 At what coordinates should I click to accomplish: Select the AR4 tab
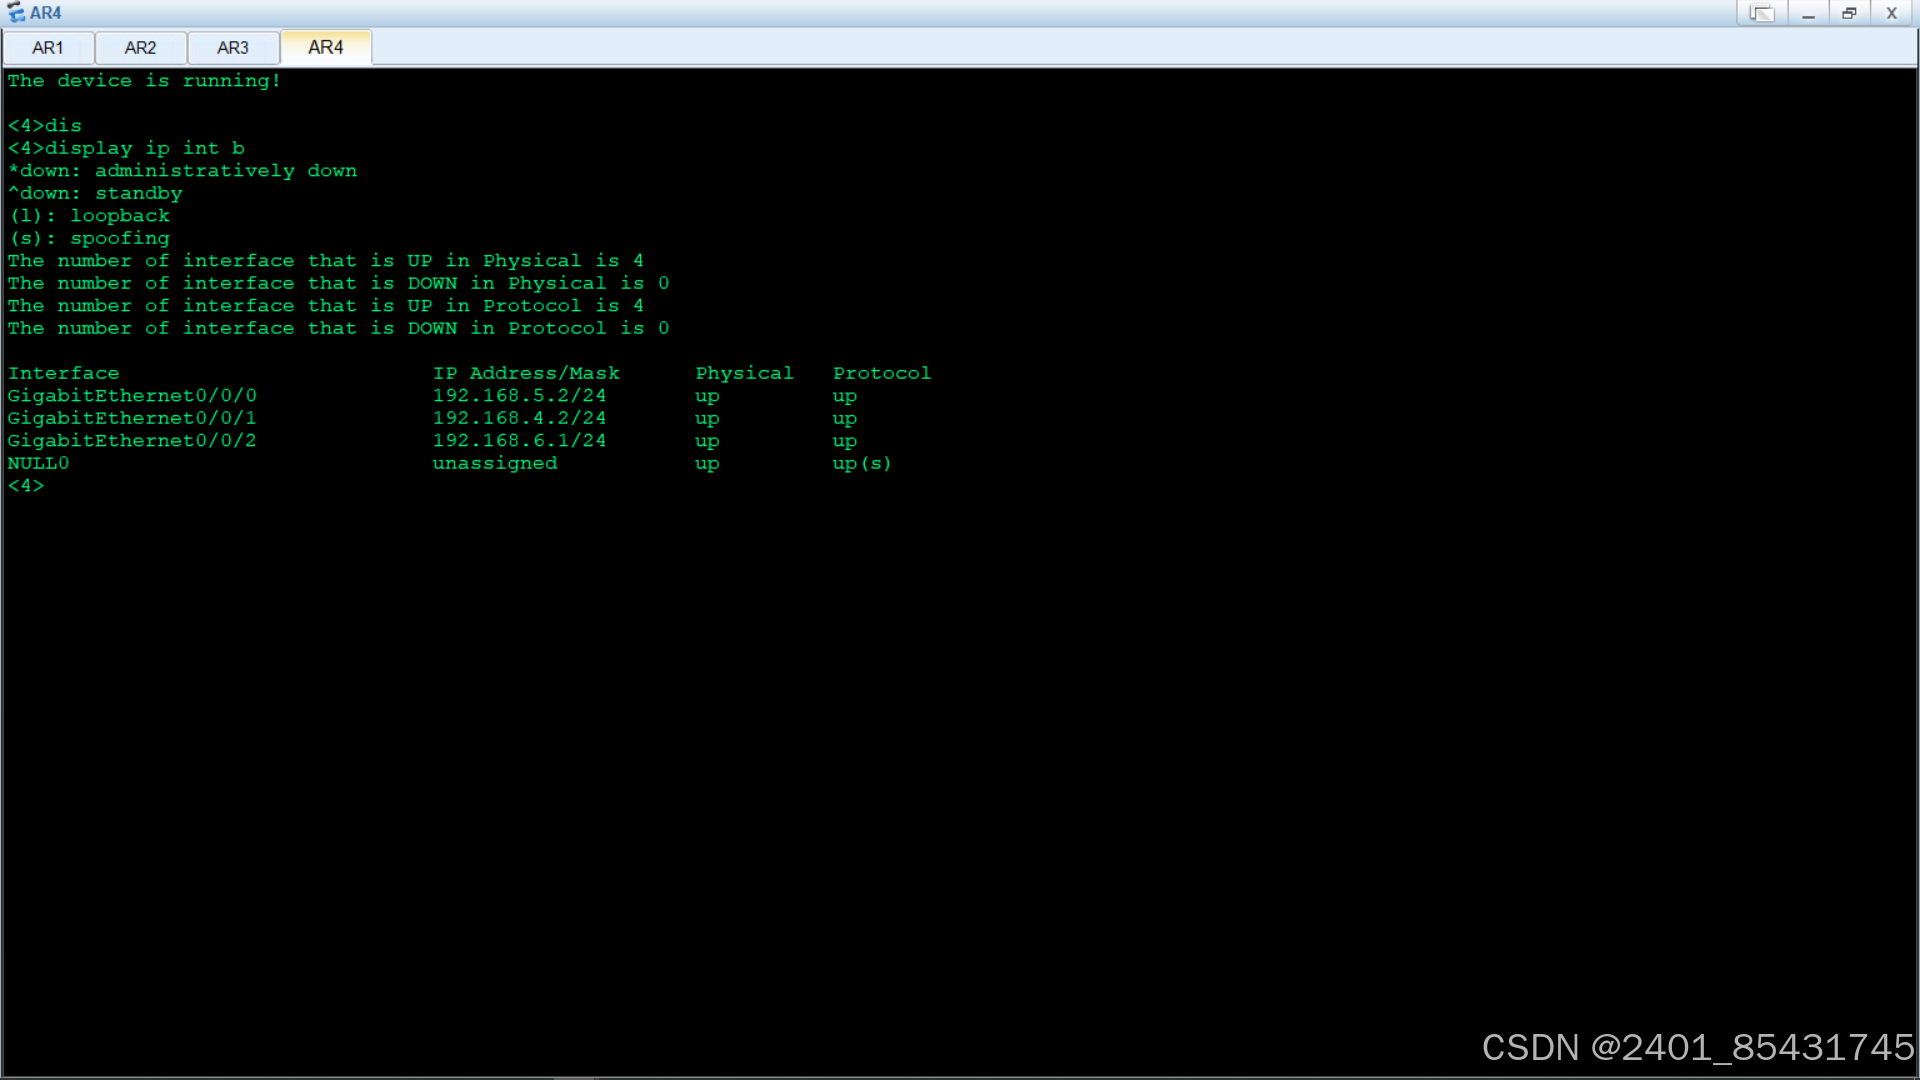pyautogui.click(x=326, y=47)
